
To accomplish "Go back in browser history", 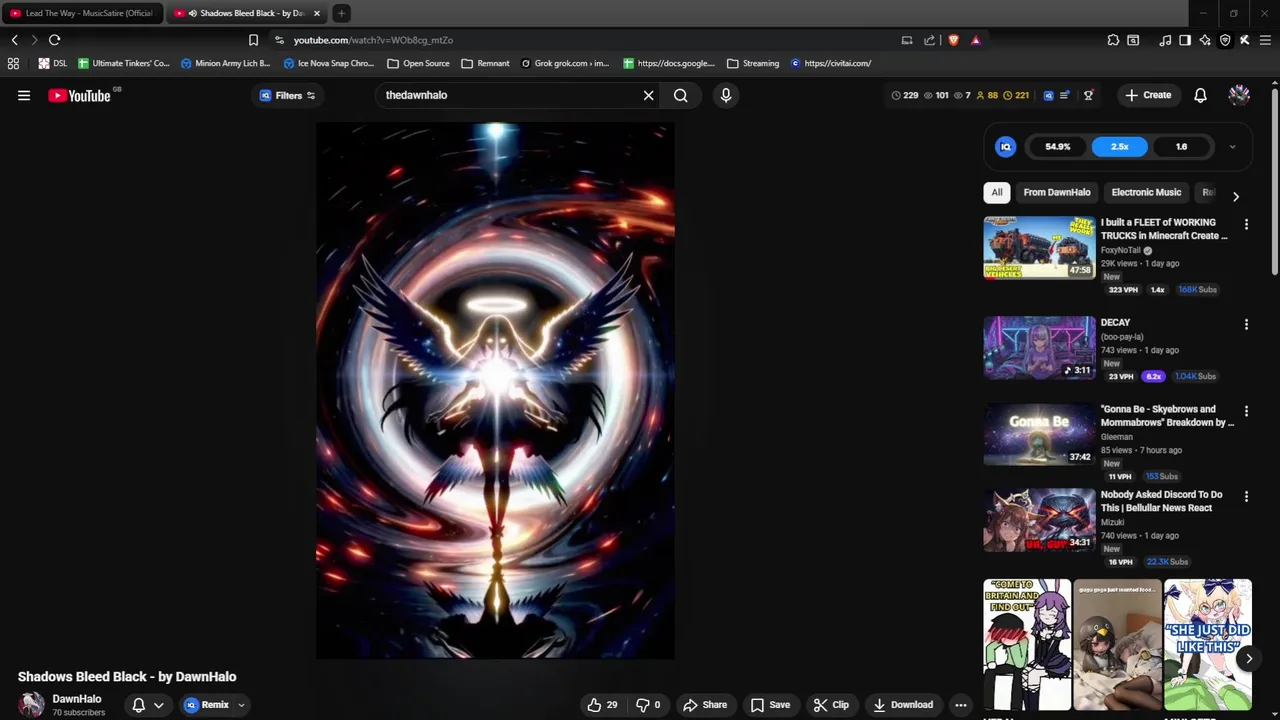I will (x=14, y=40).
